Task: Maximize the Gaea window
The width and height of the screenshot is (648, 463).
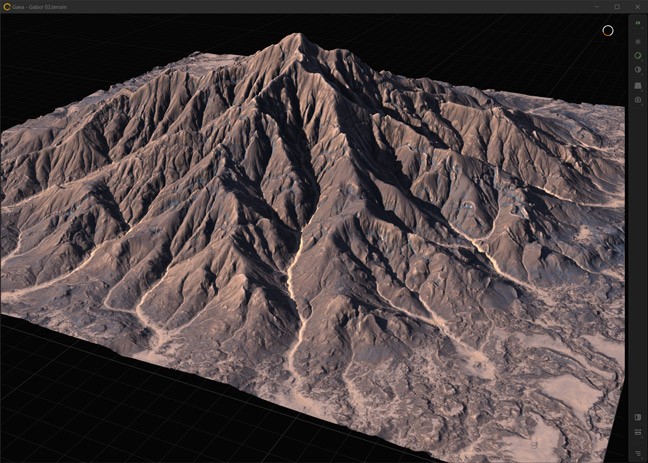Action: coord(616,6)
